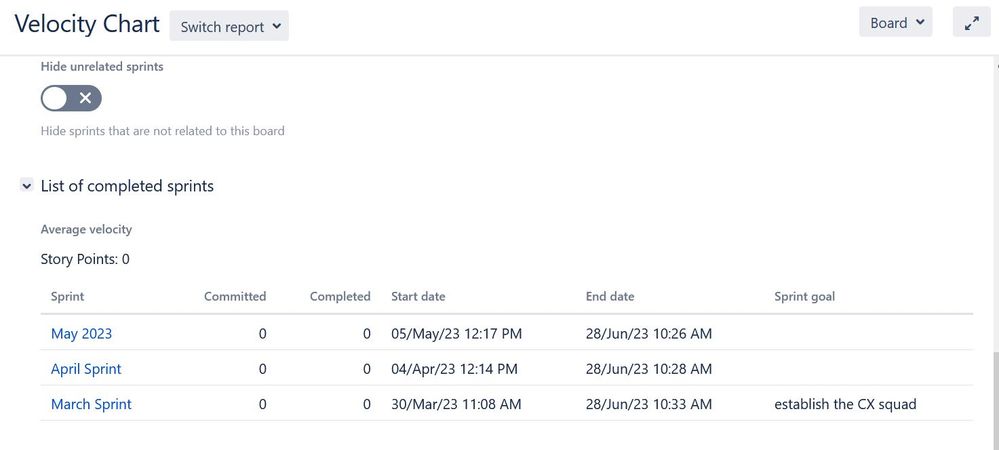Select the start date 30/Mar/23 11:08 AM
The image size is (999, 450).
click(456, 404)
